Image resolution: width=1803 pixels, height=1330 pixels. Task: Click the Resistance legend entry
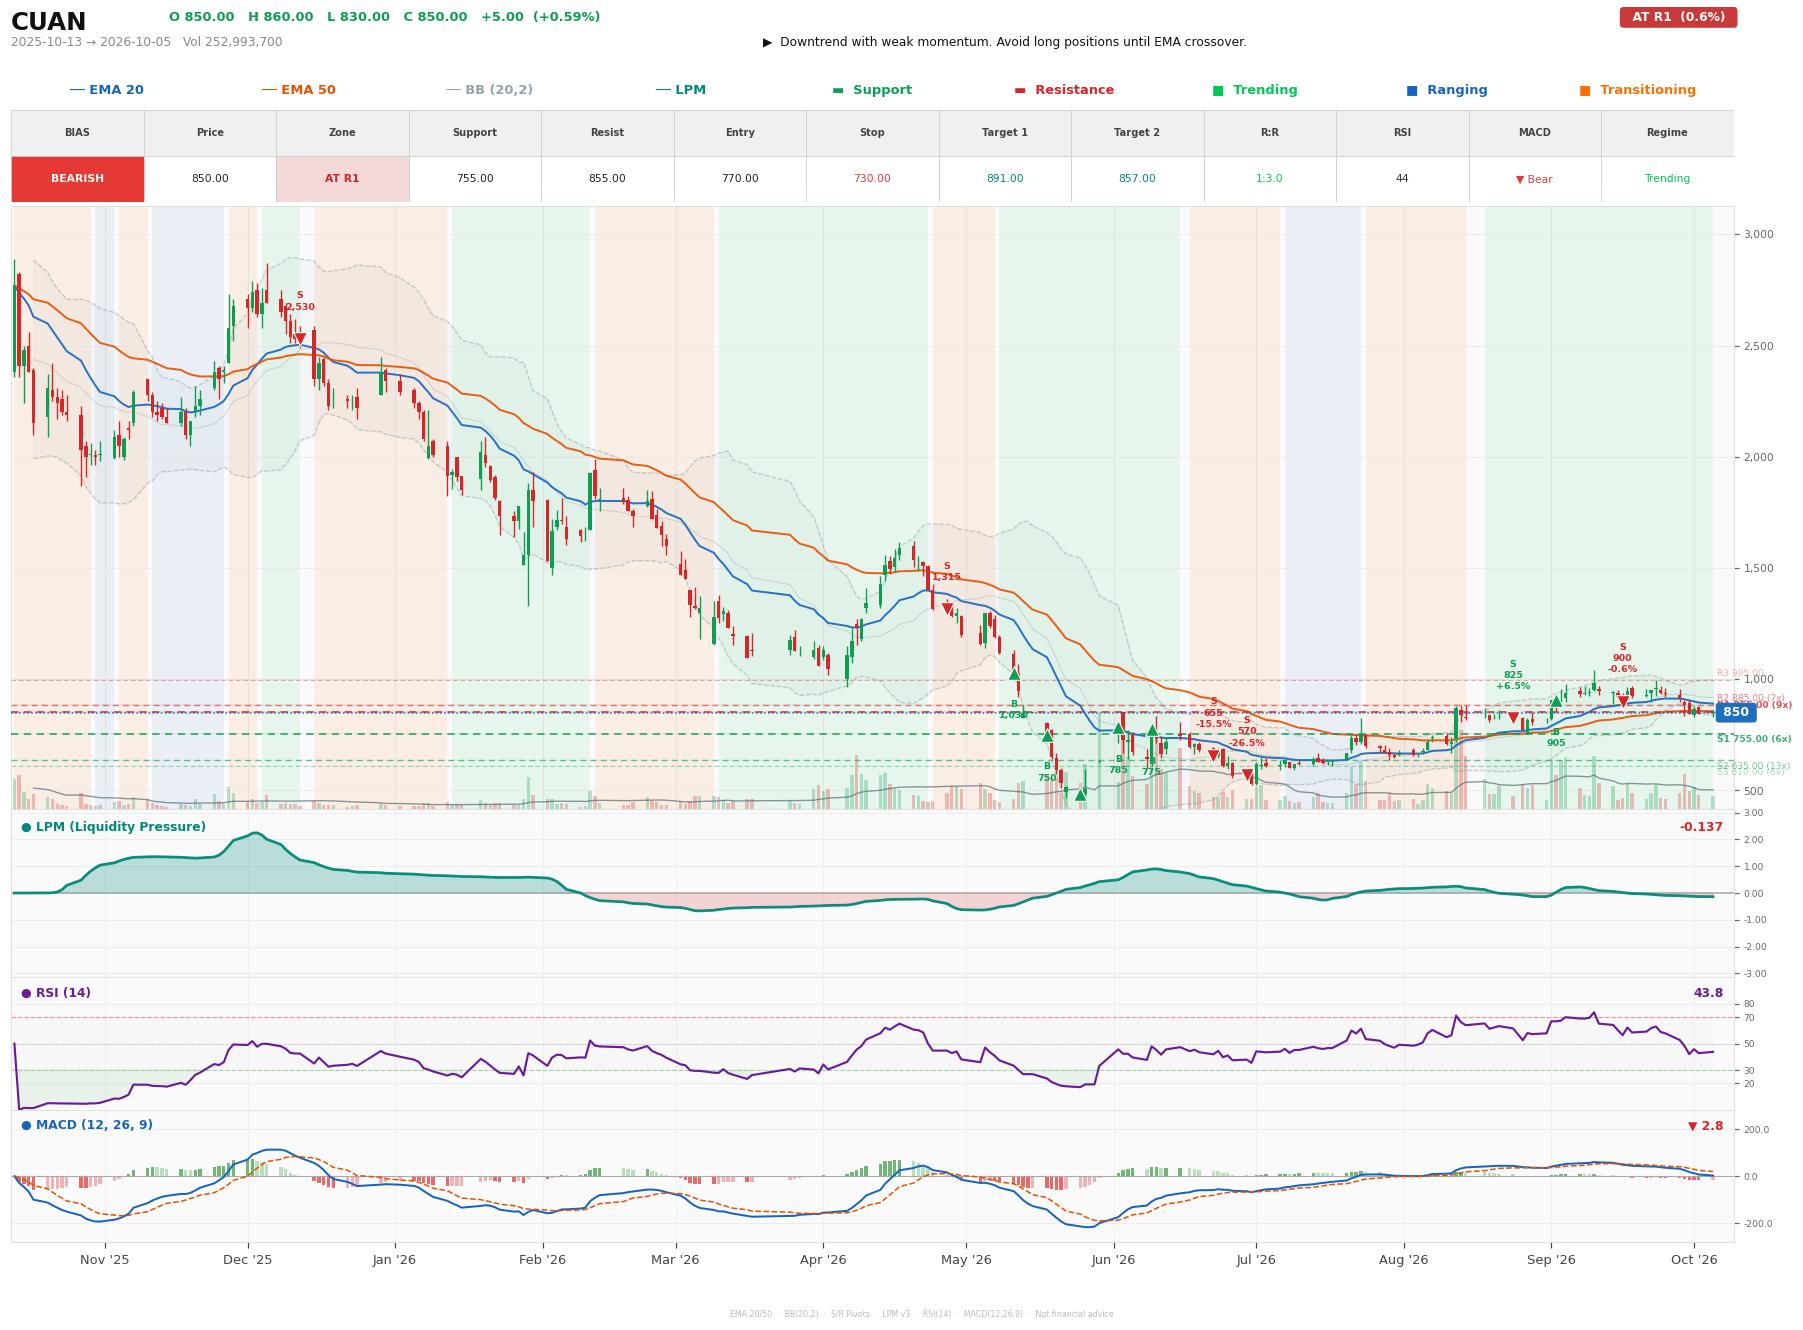1064,90
